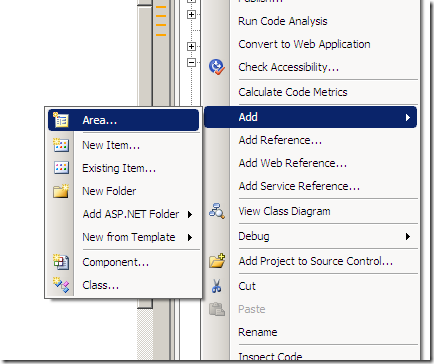Select Add Service Reference...
This screenshot has width=434, height=364.
(x=299, y=186)
